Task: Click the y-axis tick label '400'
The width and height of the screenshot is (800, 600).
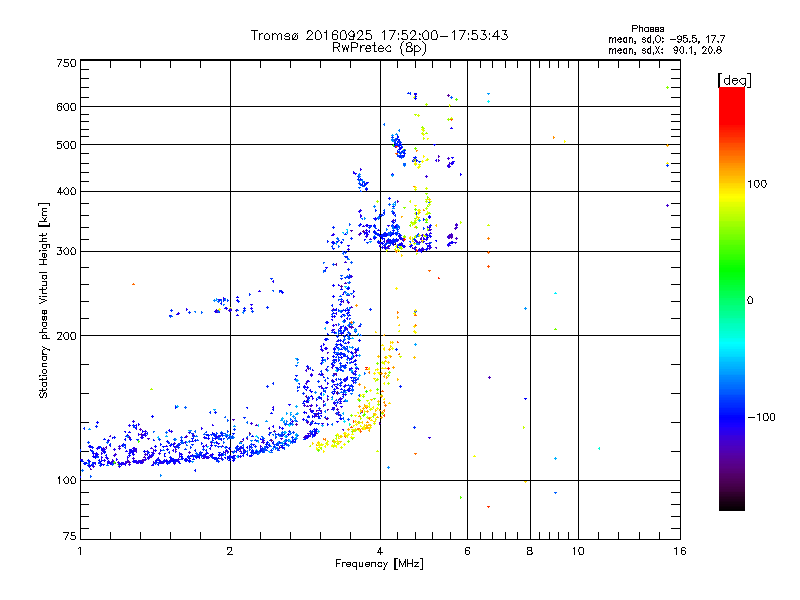Action: pos(67,192)
